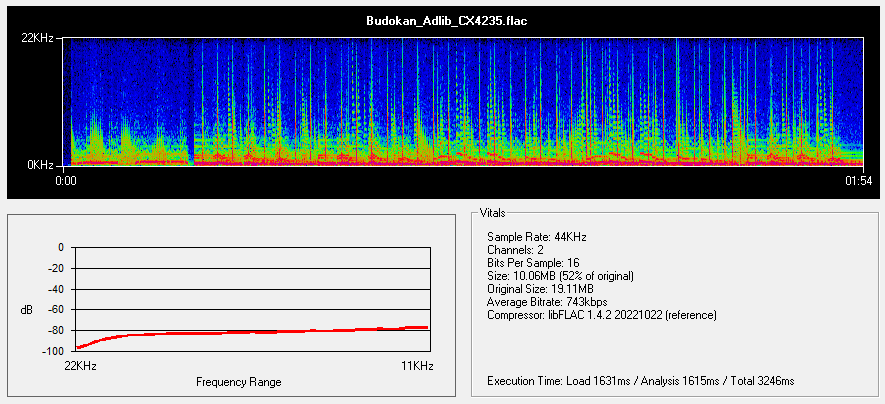This screenshot has width=885, height=404.
Task: Click the Budokan_Adlib_CX4235.flac file title
Action: pyautogui.click(x=442, y=19)
